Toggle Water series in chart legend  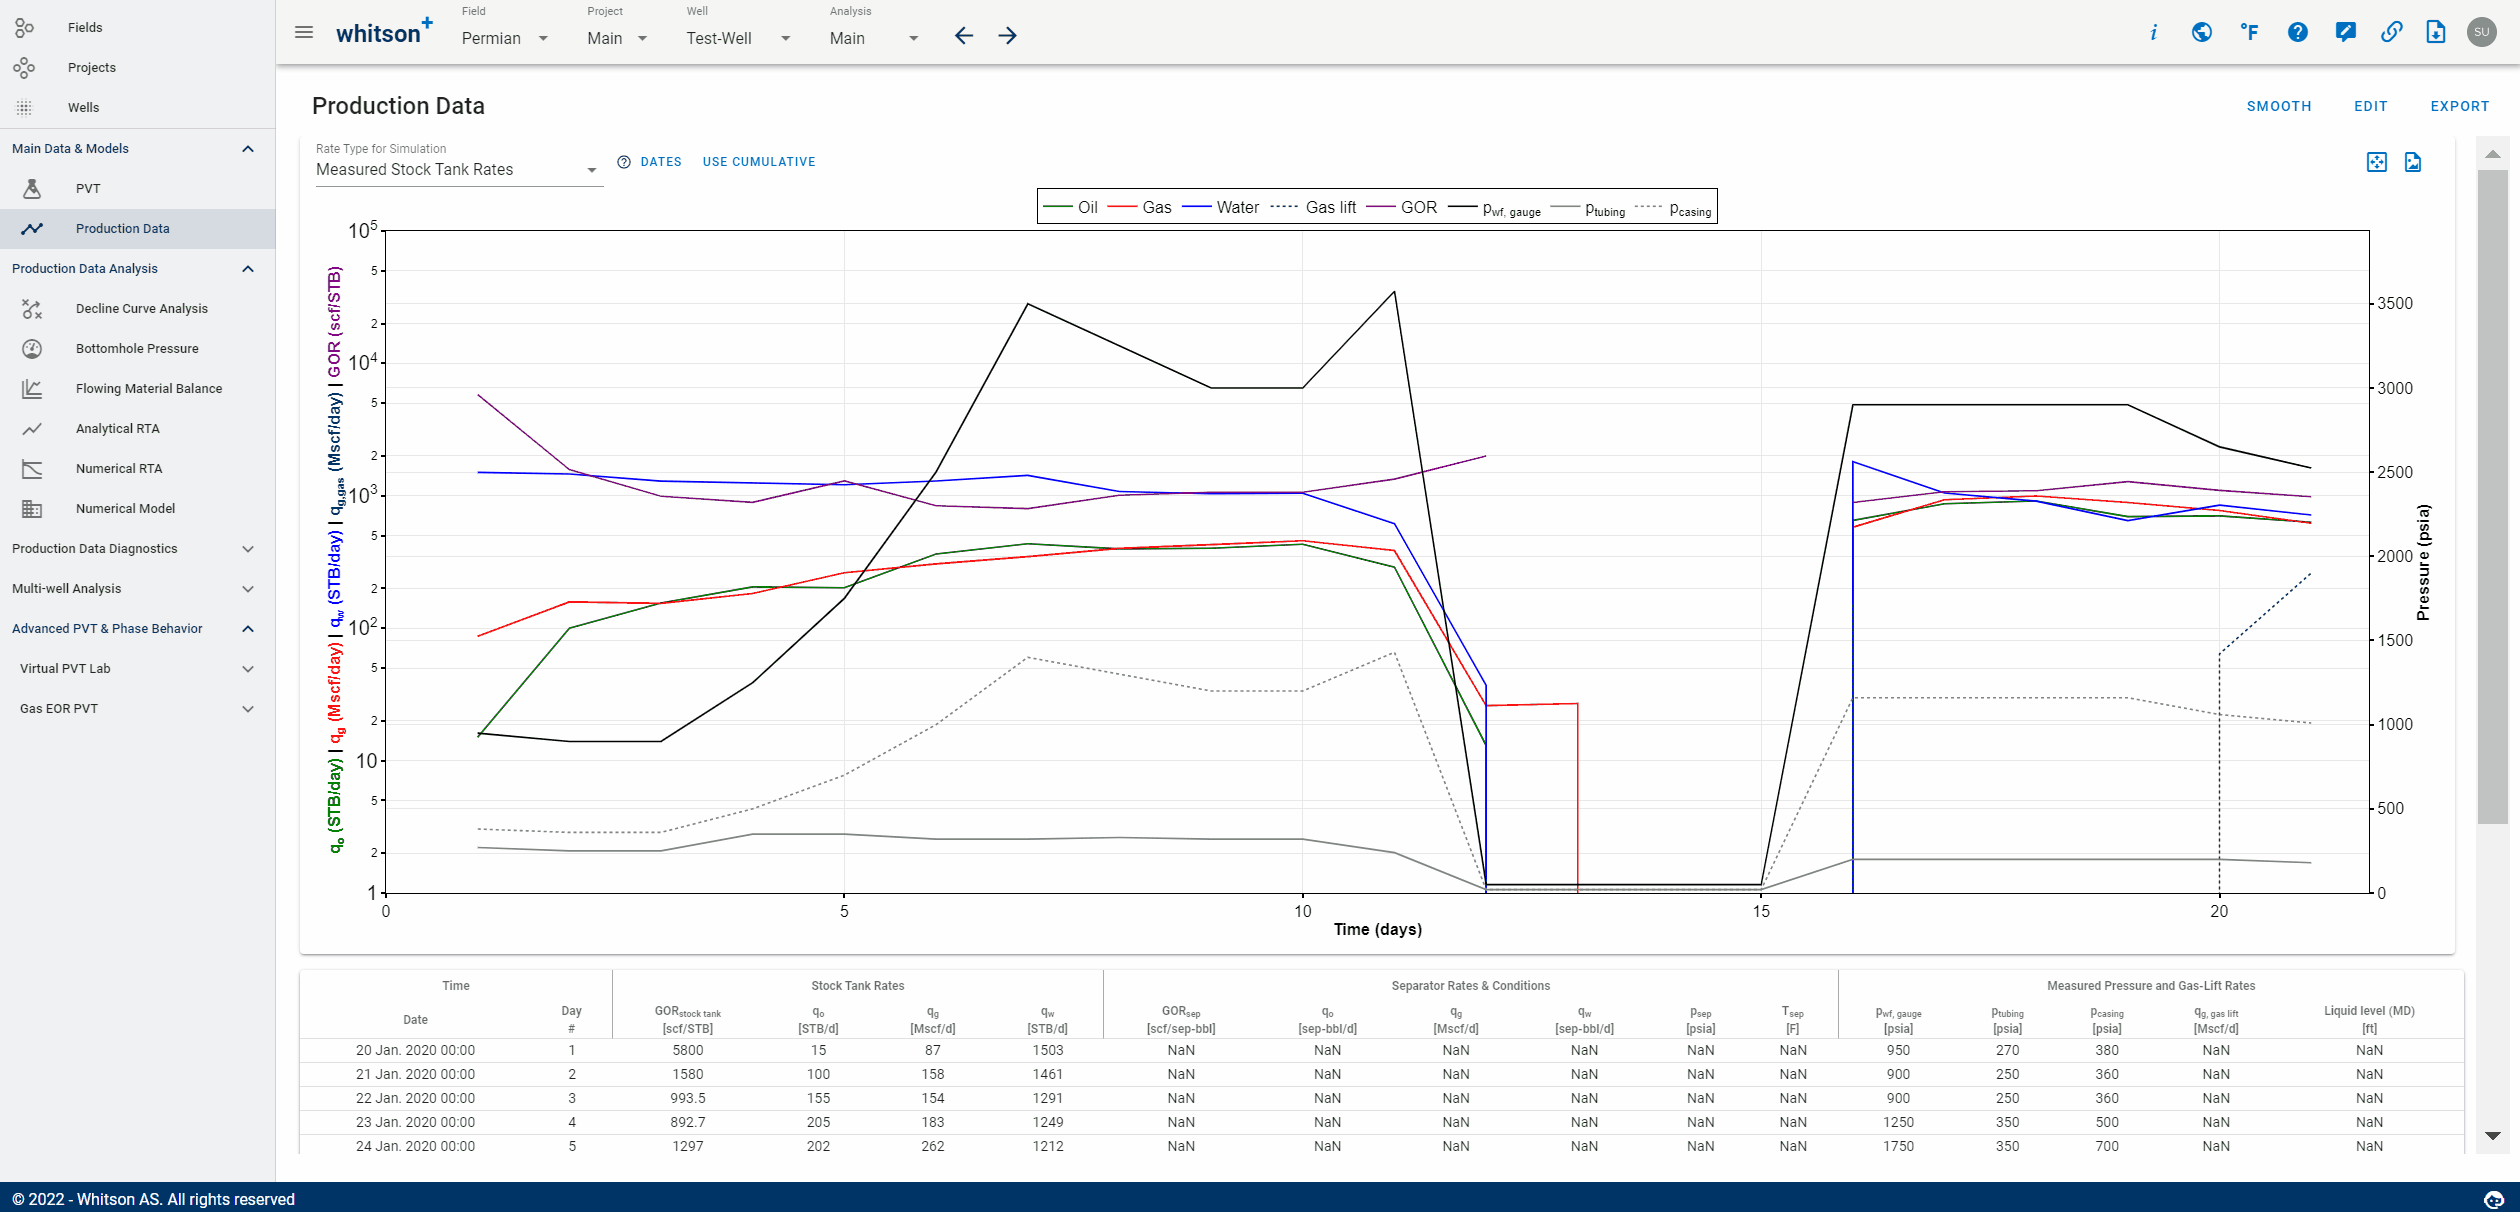tap(1221, 207)
